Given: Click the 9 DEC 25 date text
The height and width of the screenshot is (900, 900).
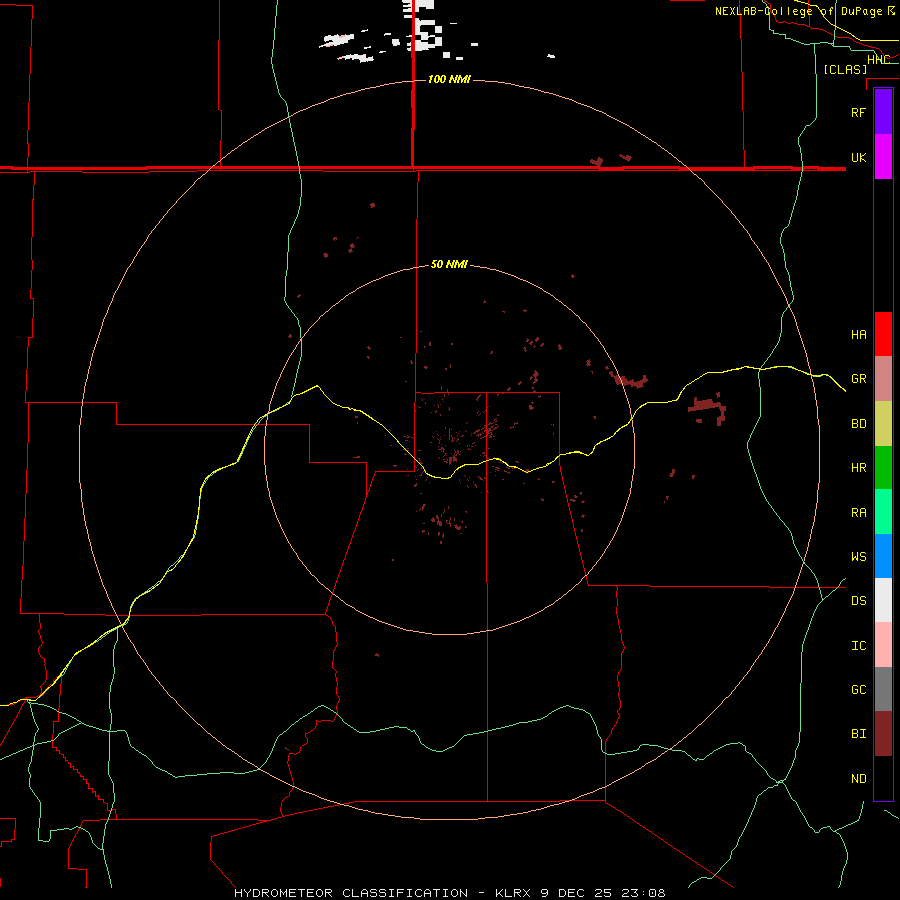Looking at the screenshot, I should (x=577, y=893).
